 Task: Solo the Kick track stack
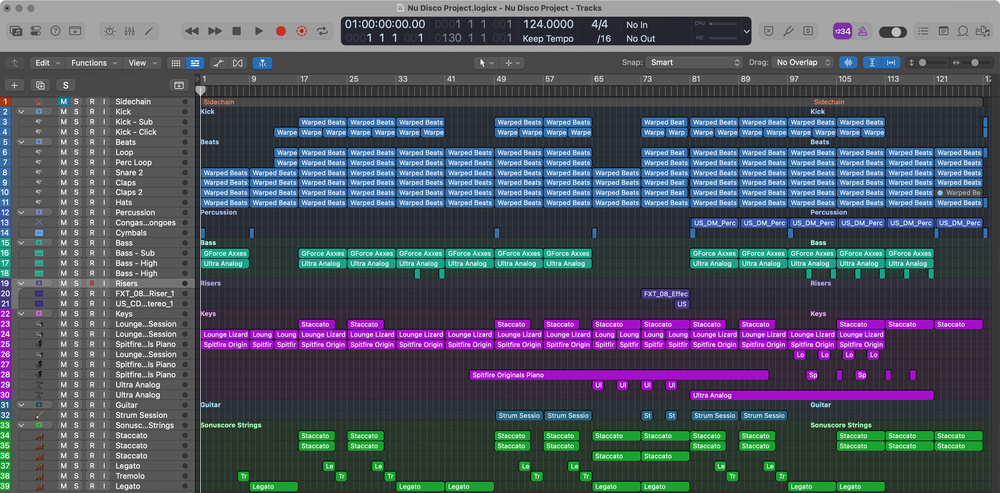tap(76, 112)
